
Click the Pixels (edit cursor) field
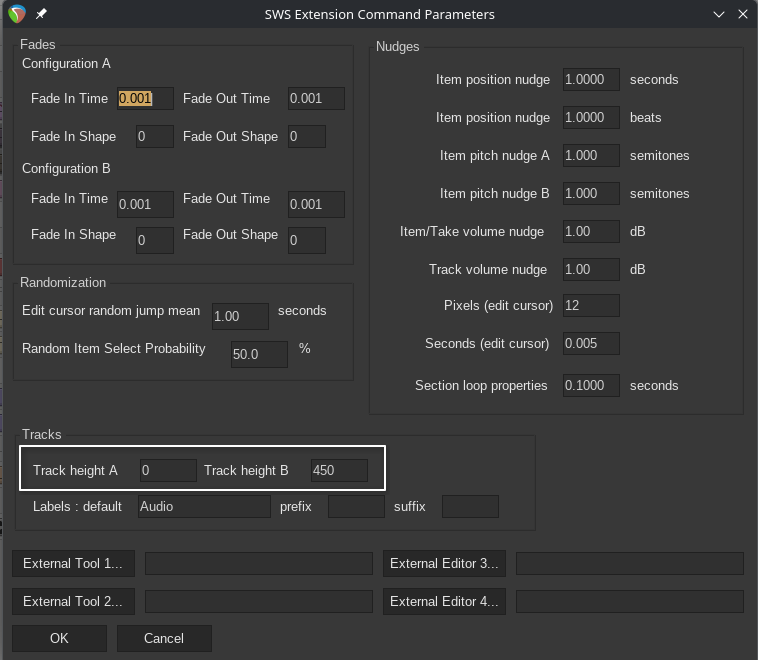coord(591,305)
